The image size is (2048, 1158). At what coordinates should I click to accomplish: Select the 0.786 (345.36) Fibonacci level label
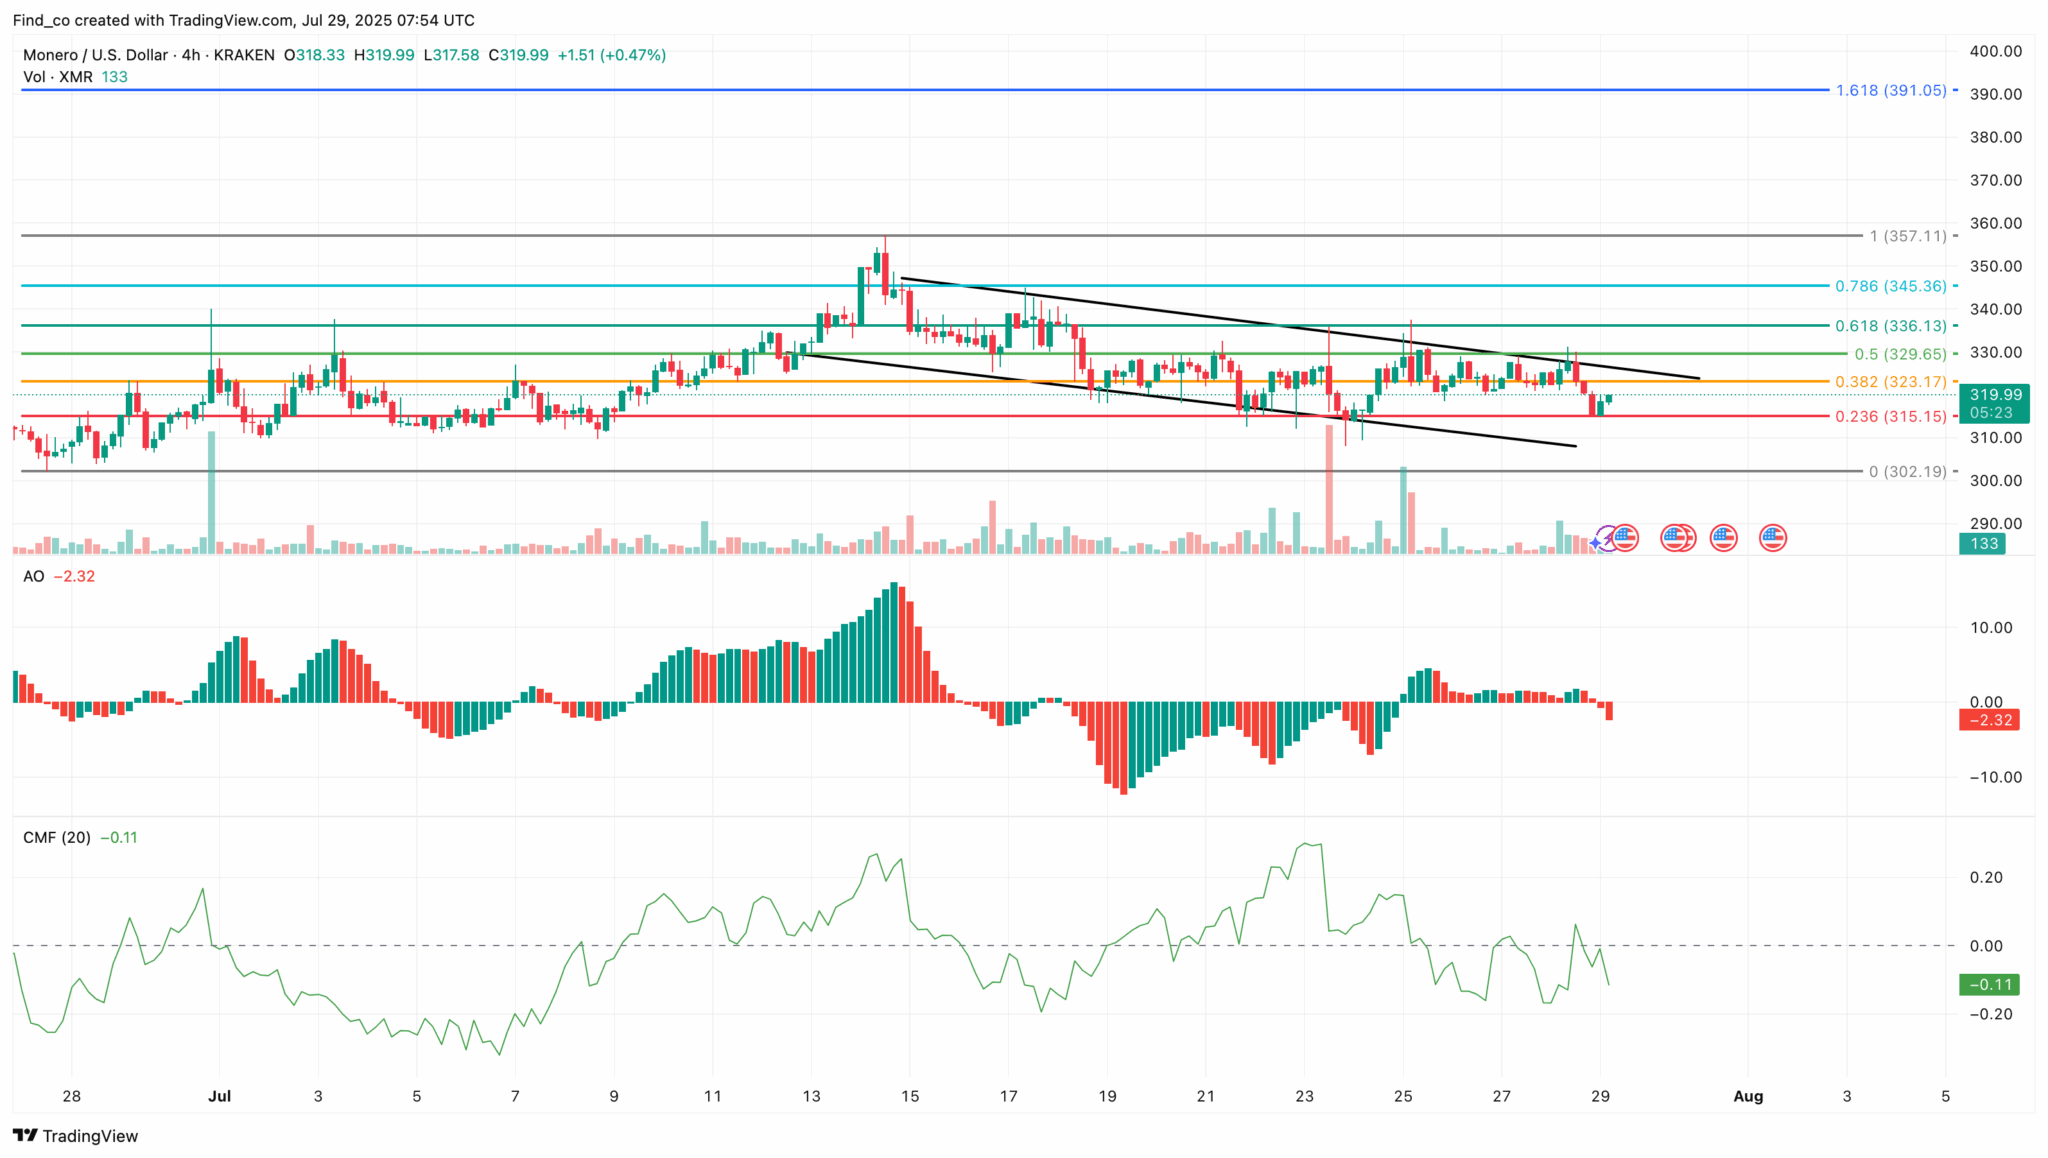coord(1890,286)
